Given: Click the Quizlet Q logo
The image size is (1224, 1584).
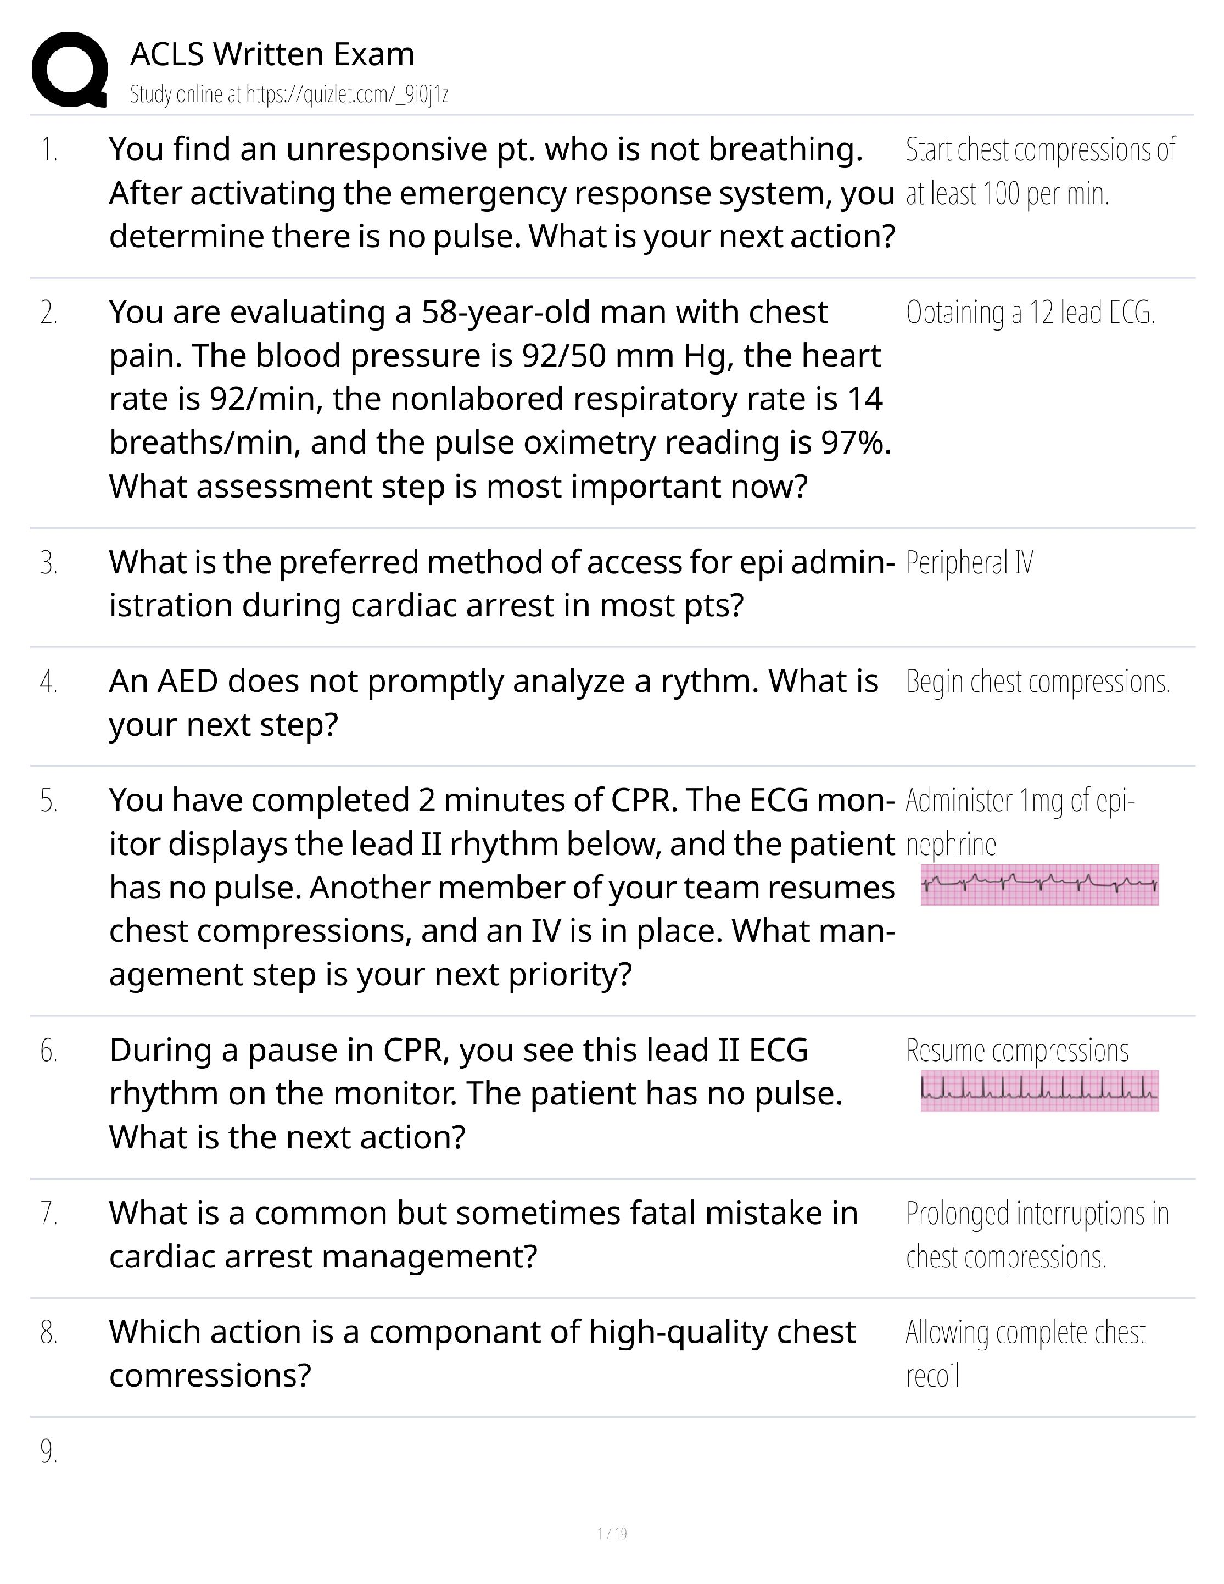Looking at the screenshot, I should click(x=70, y=70).
